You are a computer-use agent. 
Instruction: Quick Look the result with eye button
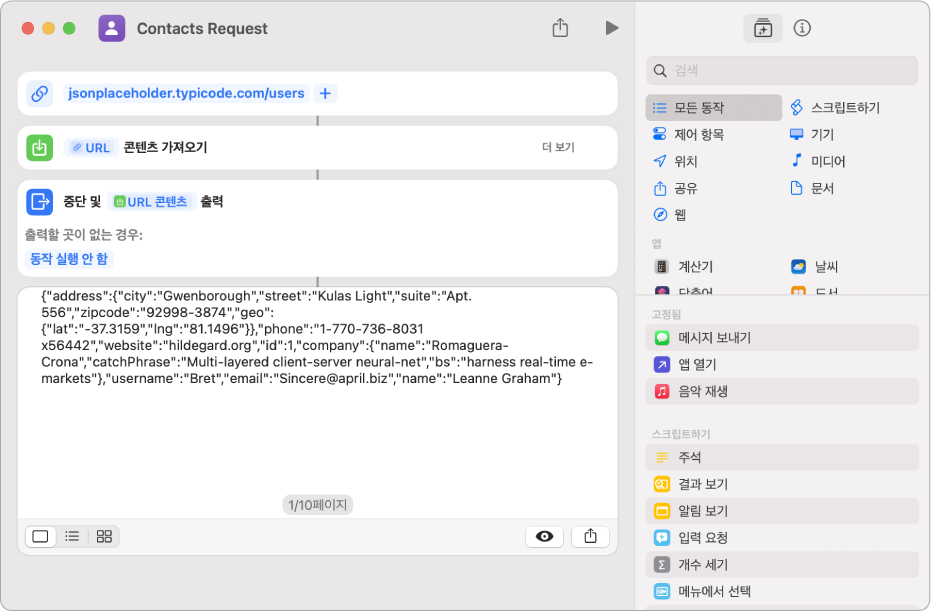544,537
